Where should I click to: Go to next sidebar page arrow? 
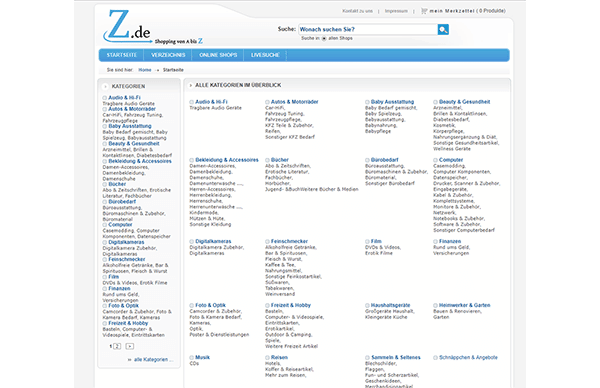pos(130,346)
